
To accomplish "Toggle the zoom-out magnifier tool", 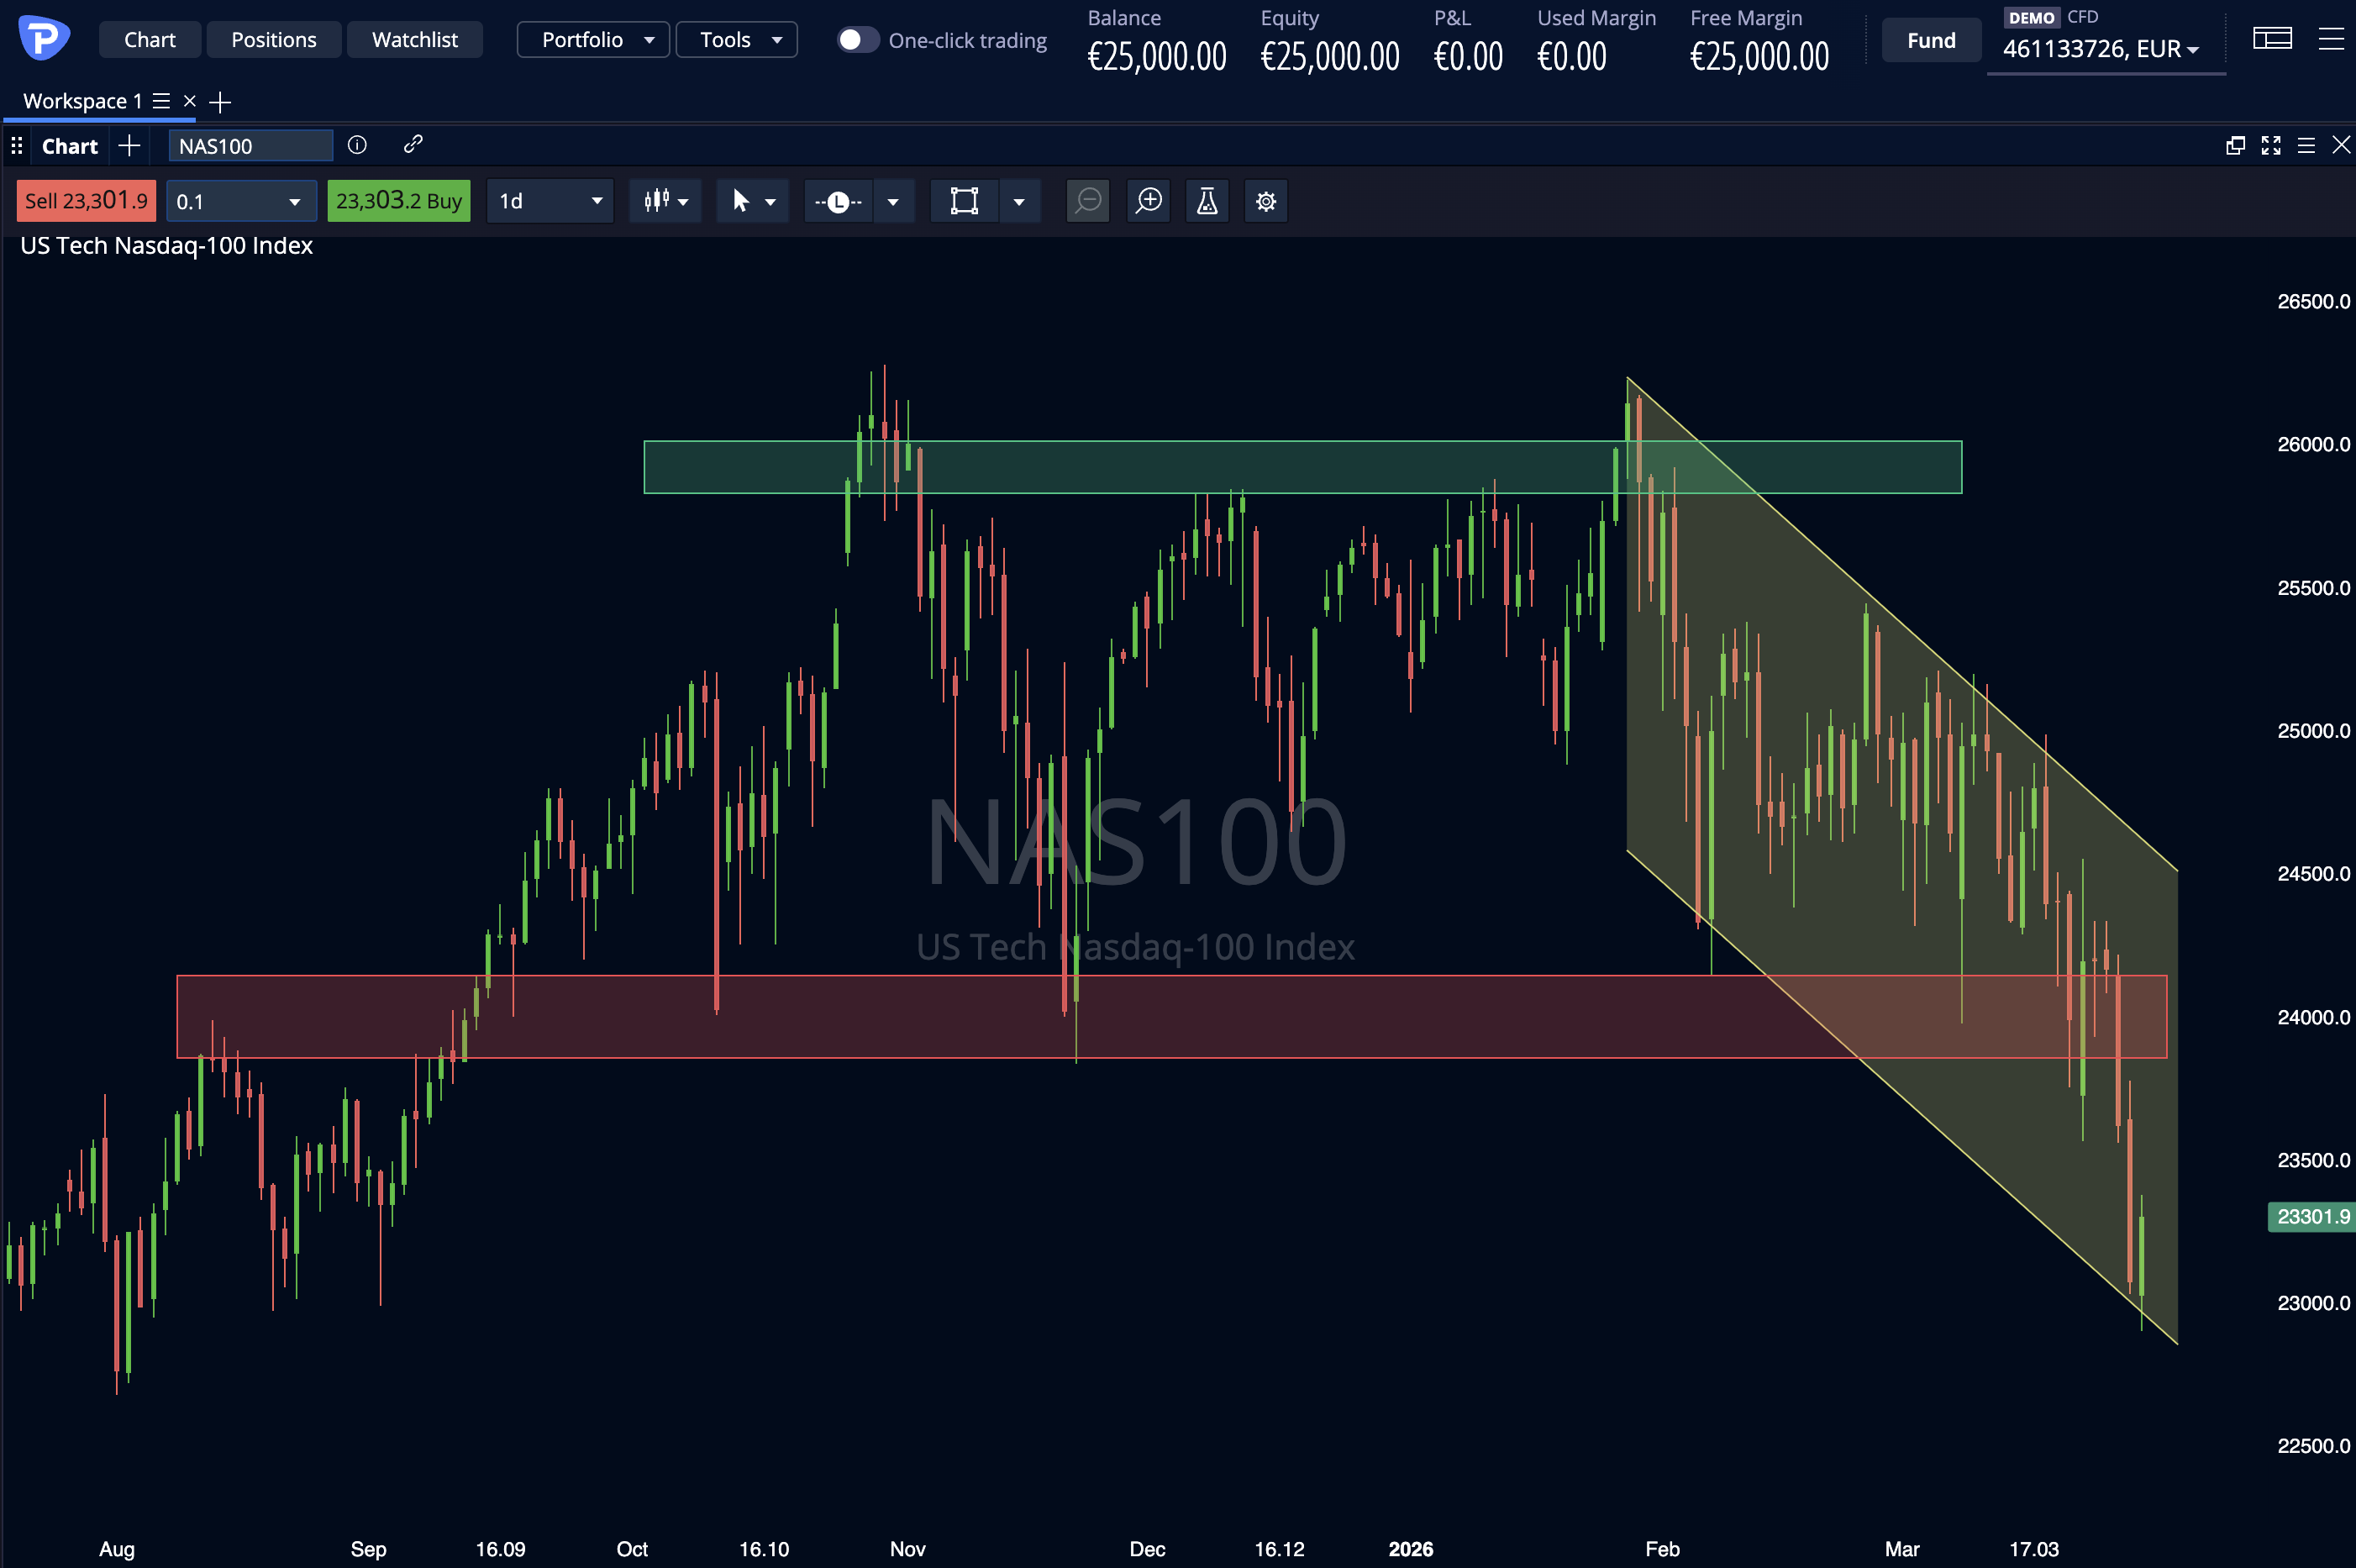I will coord(1087,200).
